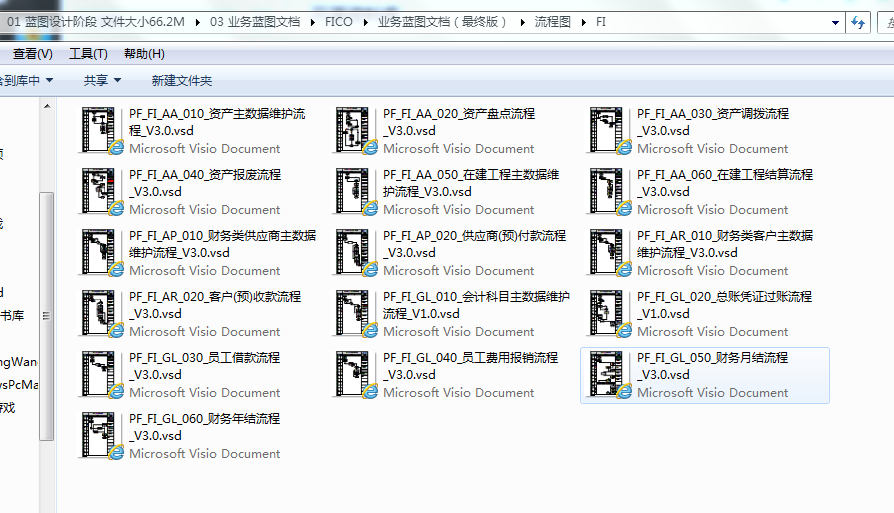Viewport: 894px width, 513px height.
Task: Select the PF_FI_AA_020 资产盘点流程 Visio file icon
Action: (x=357, y=130)
